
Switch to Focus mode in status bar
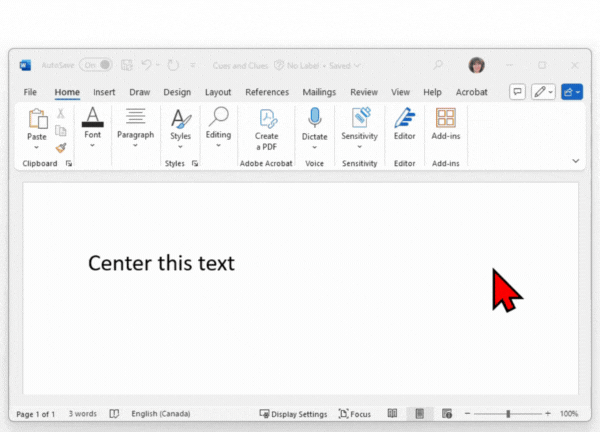(355, 414)
